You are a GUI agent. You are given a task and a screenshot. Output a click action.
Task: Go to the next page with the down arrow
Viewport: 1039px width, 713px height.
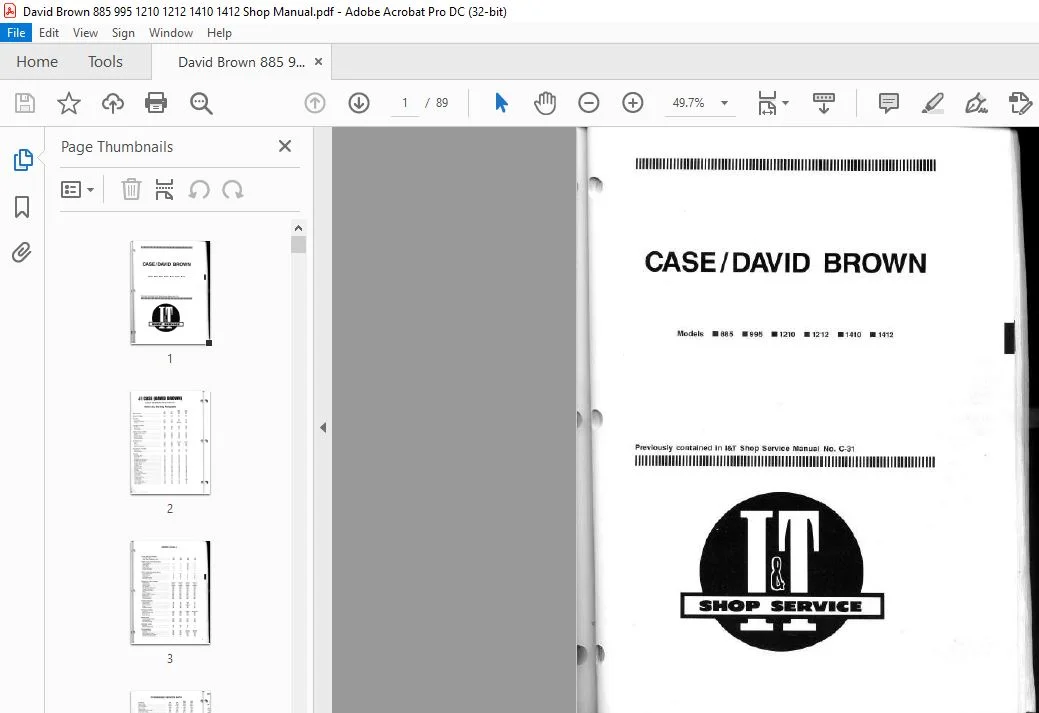(359, 103)
